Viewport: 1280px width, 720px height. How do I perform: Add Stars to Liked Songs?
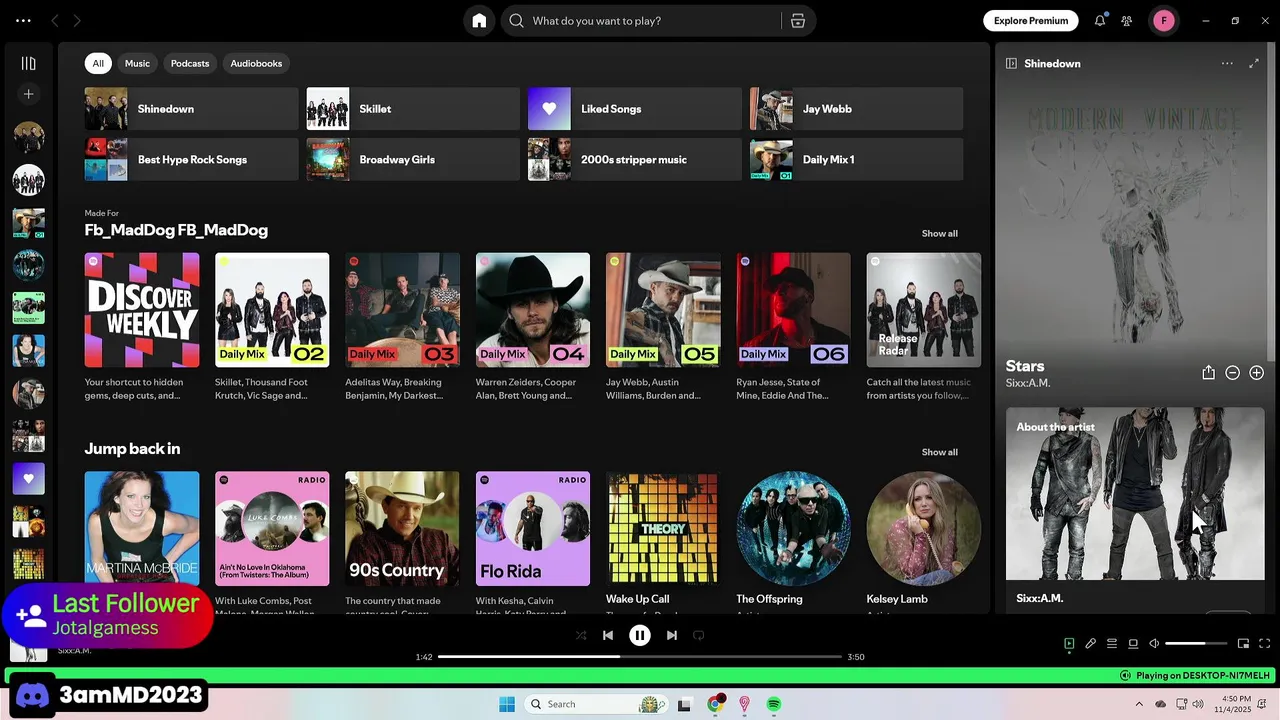(1257, 373)
